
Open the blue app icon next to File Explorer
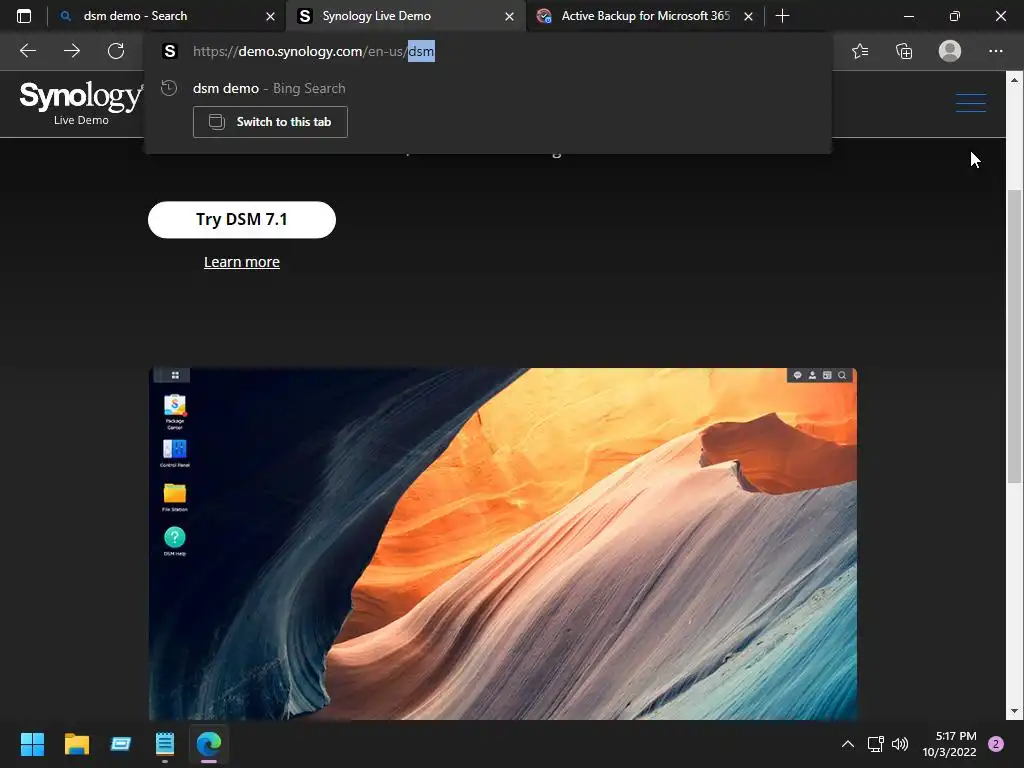tap(121, 744)
